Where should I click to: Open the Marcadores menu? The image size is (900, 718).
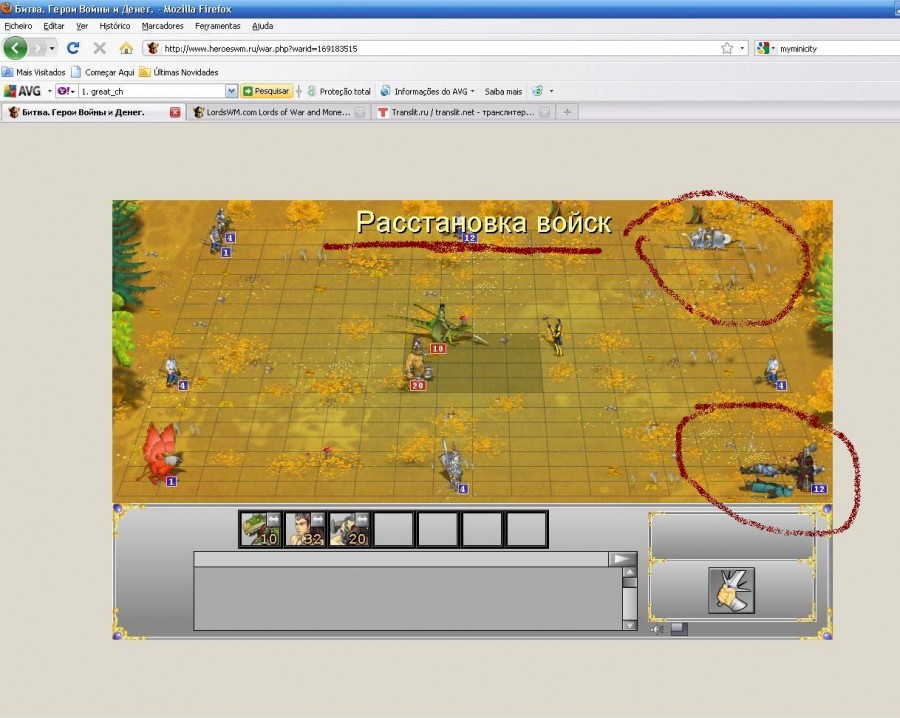(x=162, y=26)
